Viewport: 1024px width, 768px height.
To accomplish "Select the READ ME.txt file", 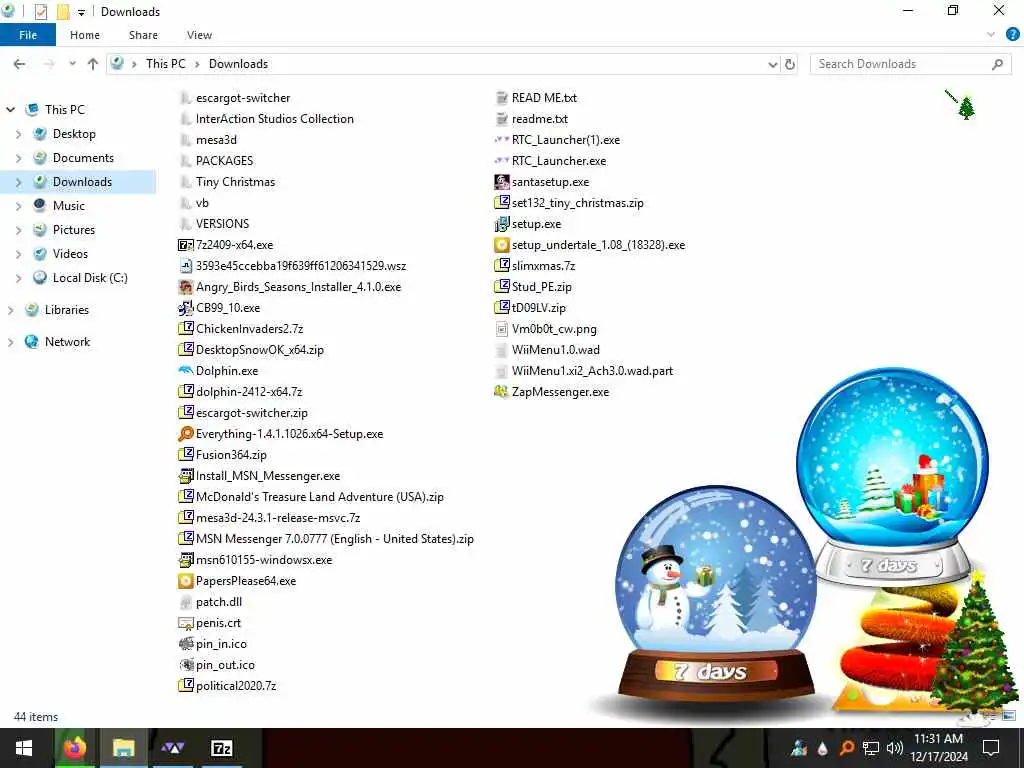I will tap(544, 98).
